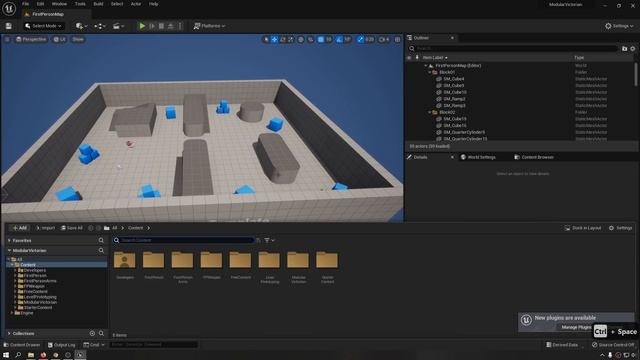This screenshot has height=360, width=640.
Task: Change the Lit view mode
Action: (60, 39)
